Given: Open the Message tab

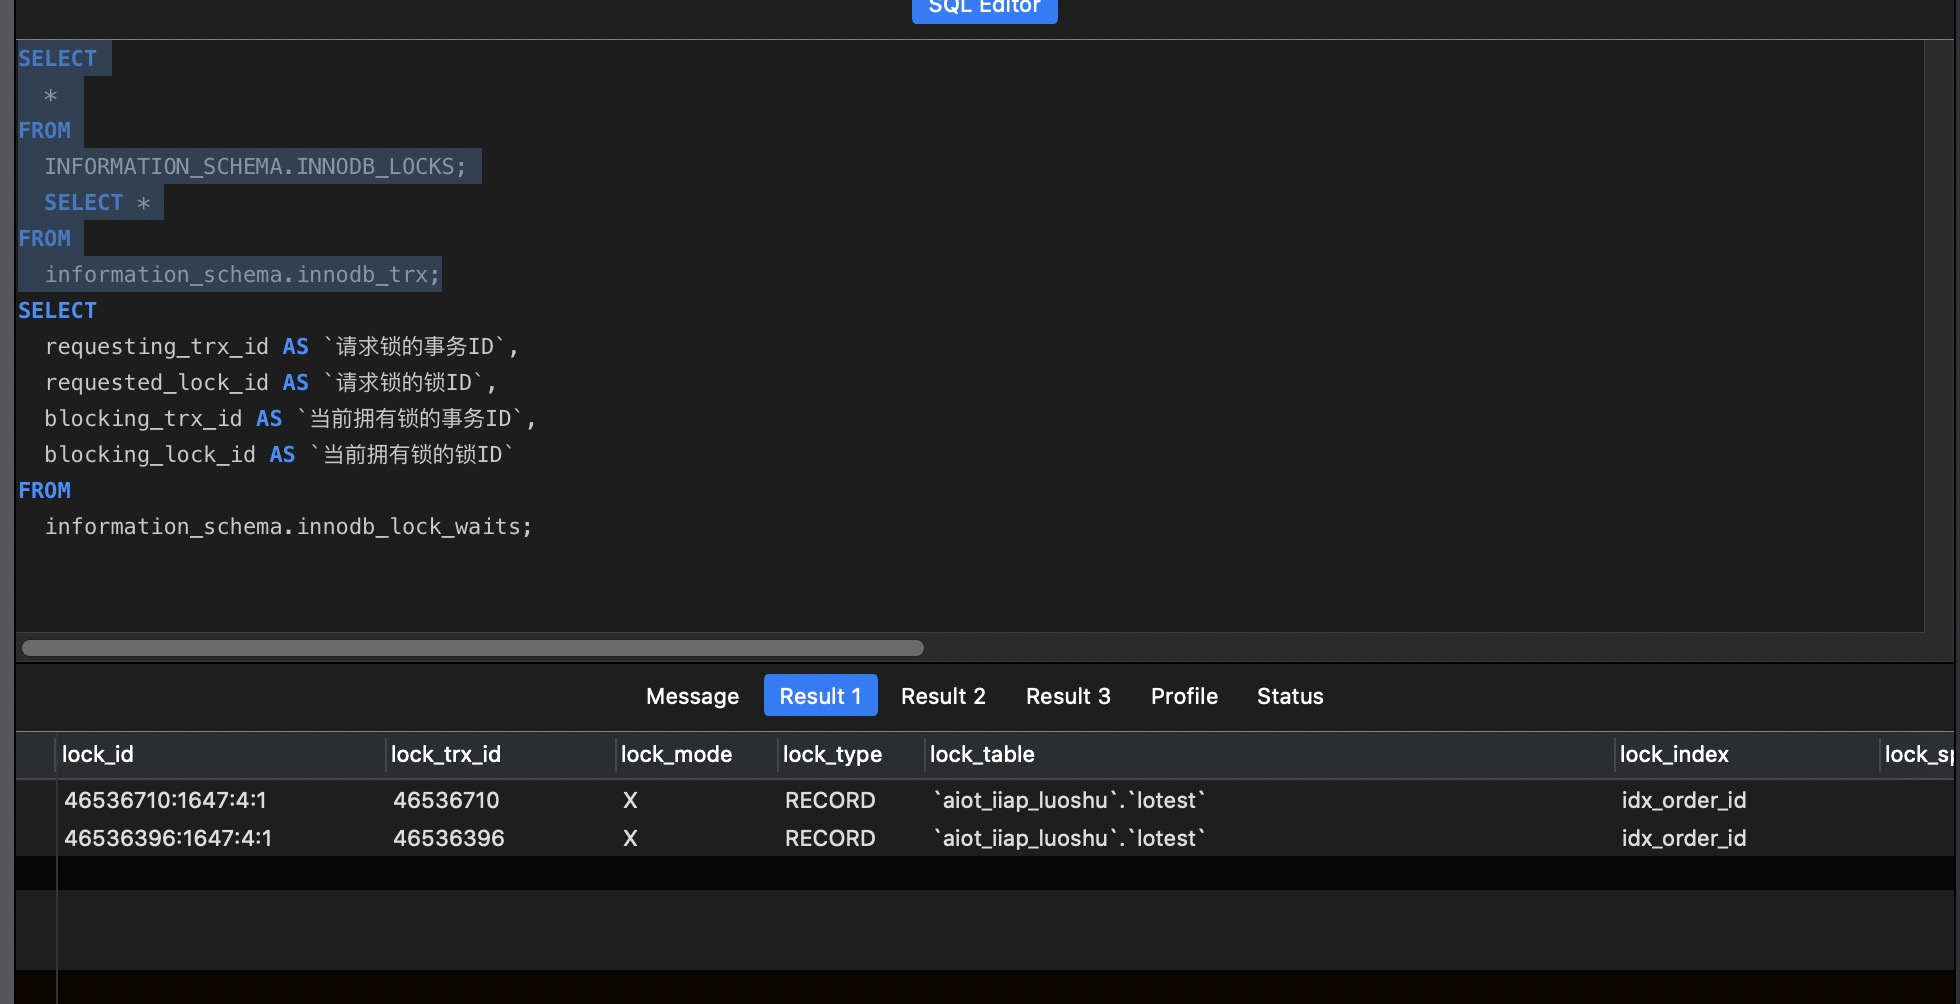Looking at the screenshot, I should click(x=692, y=696).
